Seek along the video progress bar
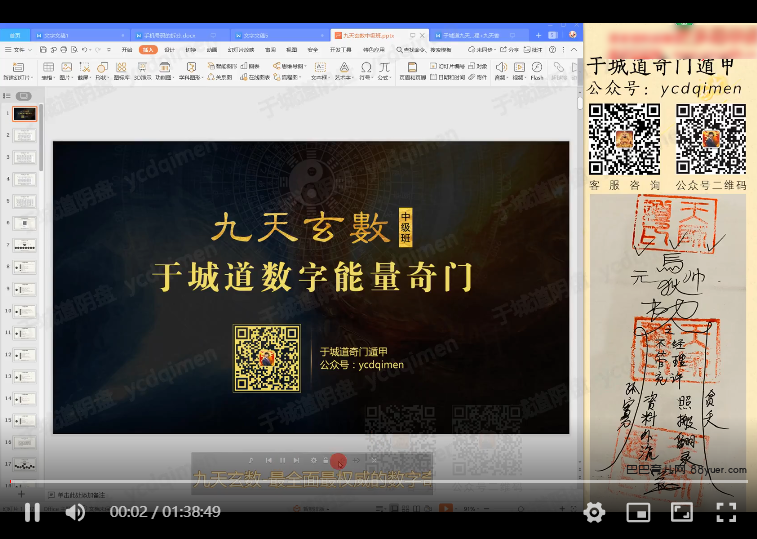The height and width of the screenshot is (539, 757). [x=378, y=482]
